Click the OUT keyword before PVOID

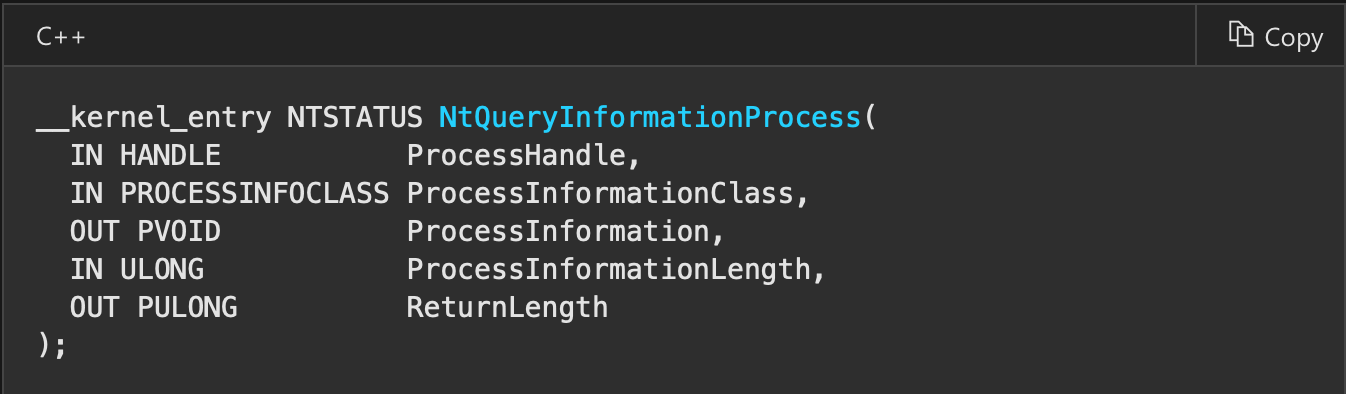tap(95, 232)
